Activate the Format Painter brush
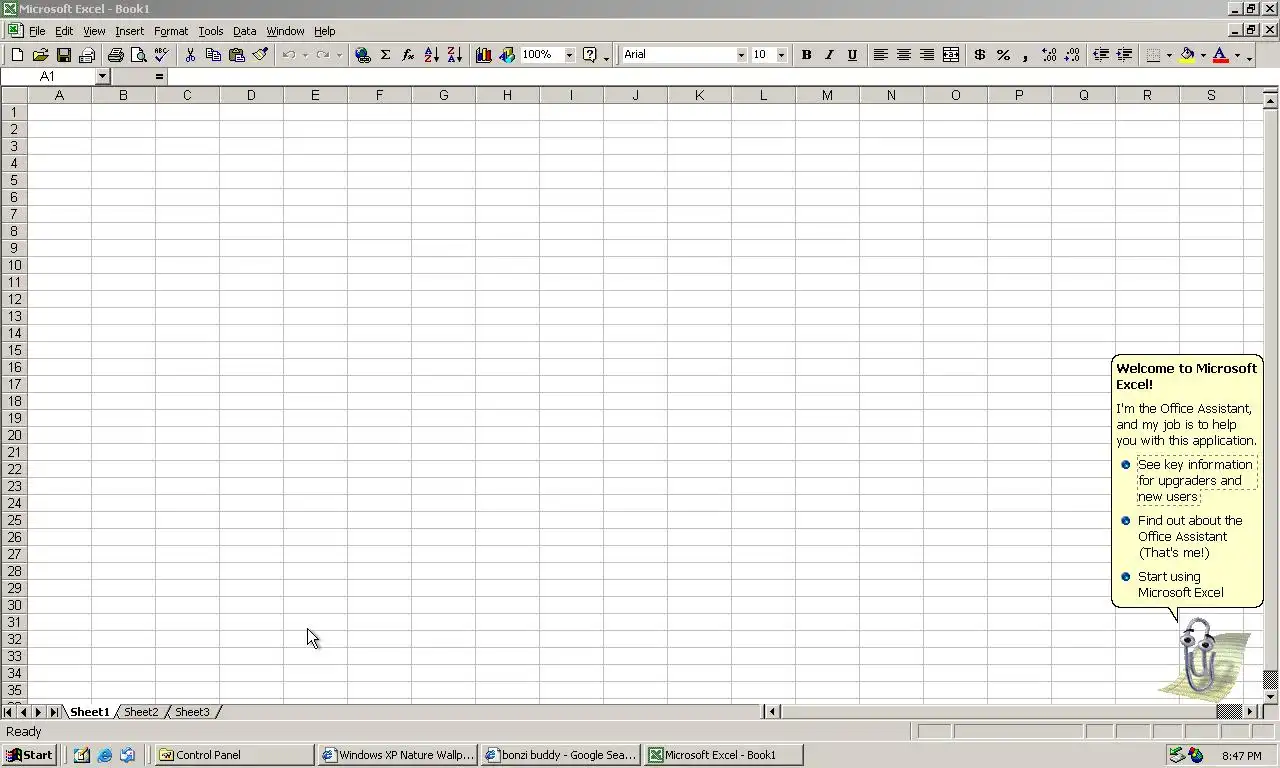This screenshot has height=768, width=1280. 260,55
